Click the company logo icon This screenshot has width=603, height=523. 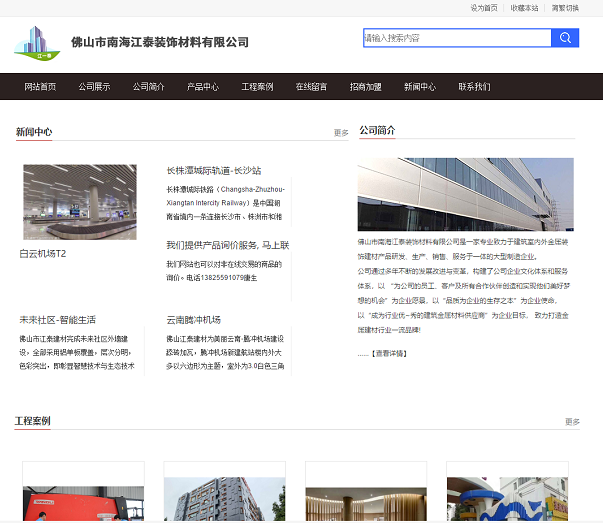click(x=37, y=42)
